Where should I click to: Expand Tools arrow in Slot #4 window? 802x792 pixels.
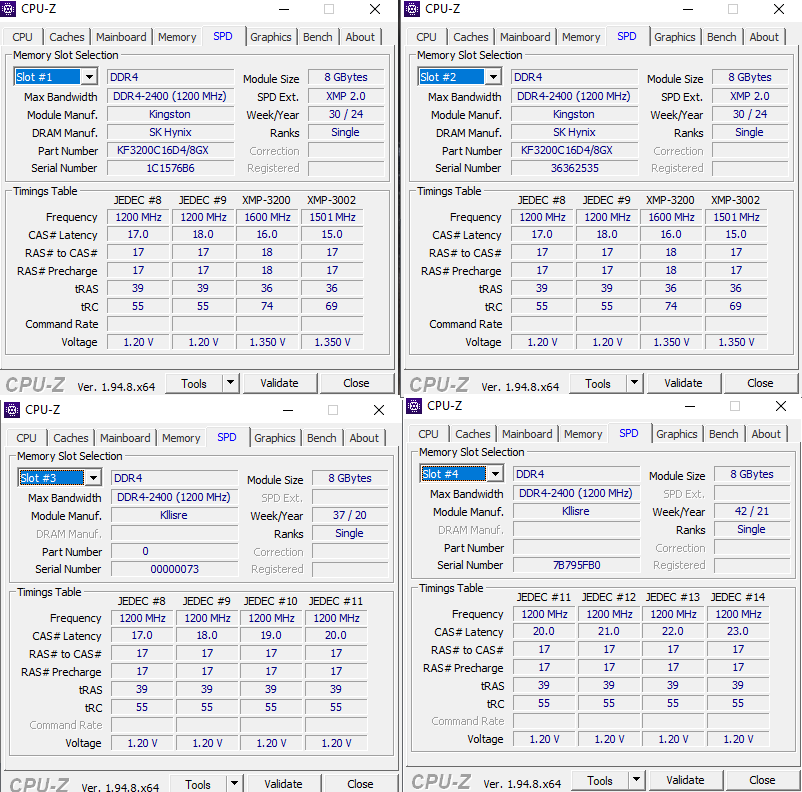pyautogui.click(x=637, y=780)
